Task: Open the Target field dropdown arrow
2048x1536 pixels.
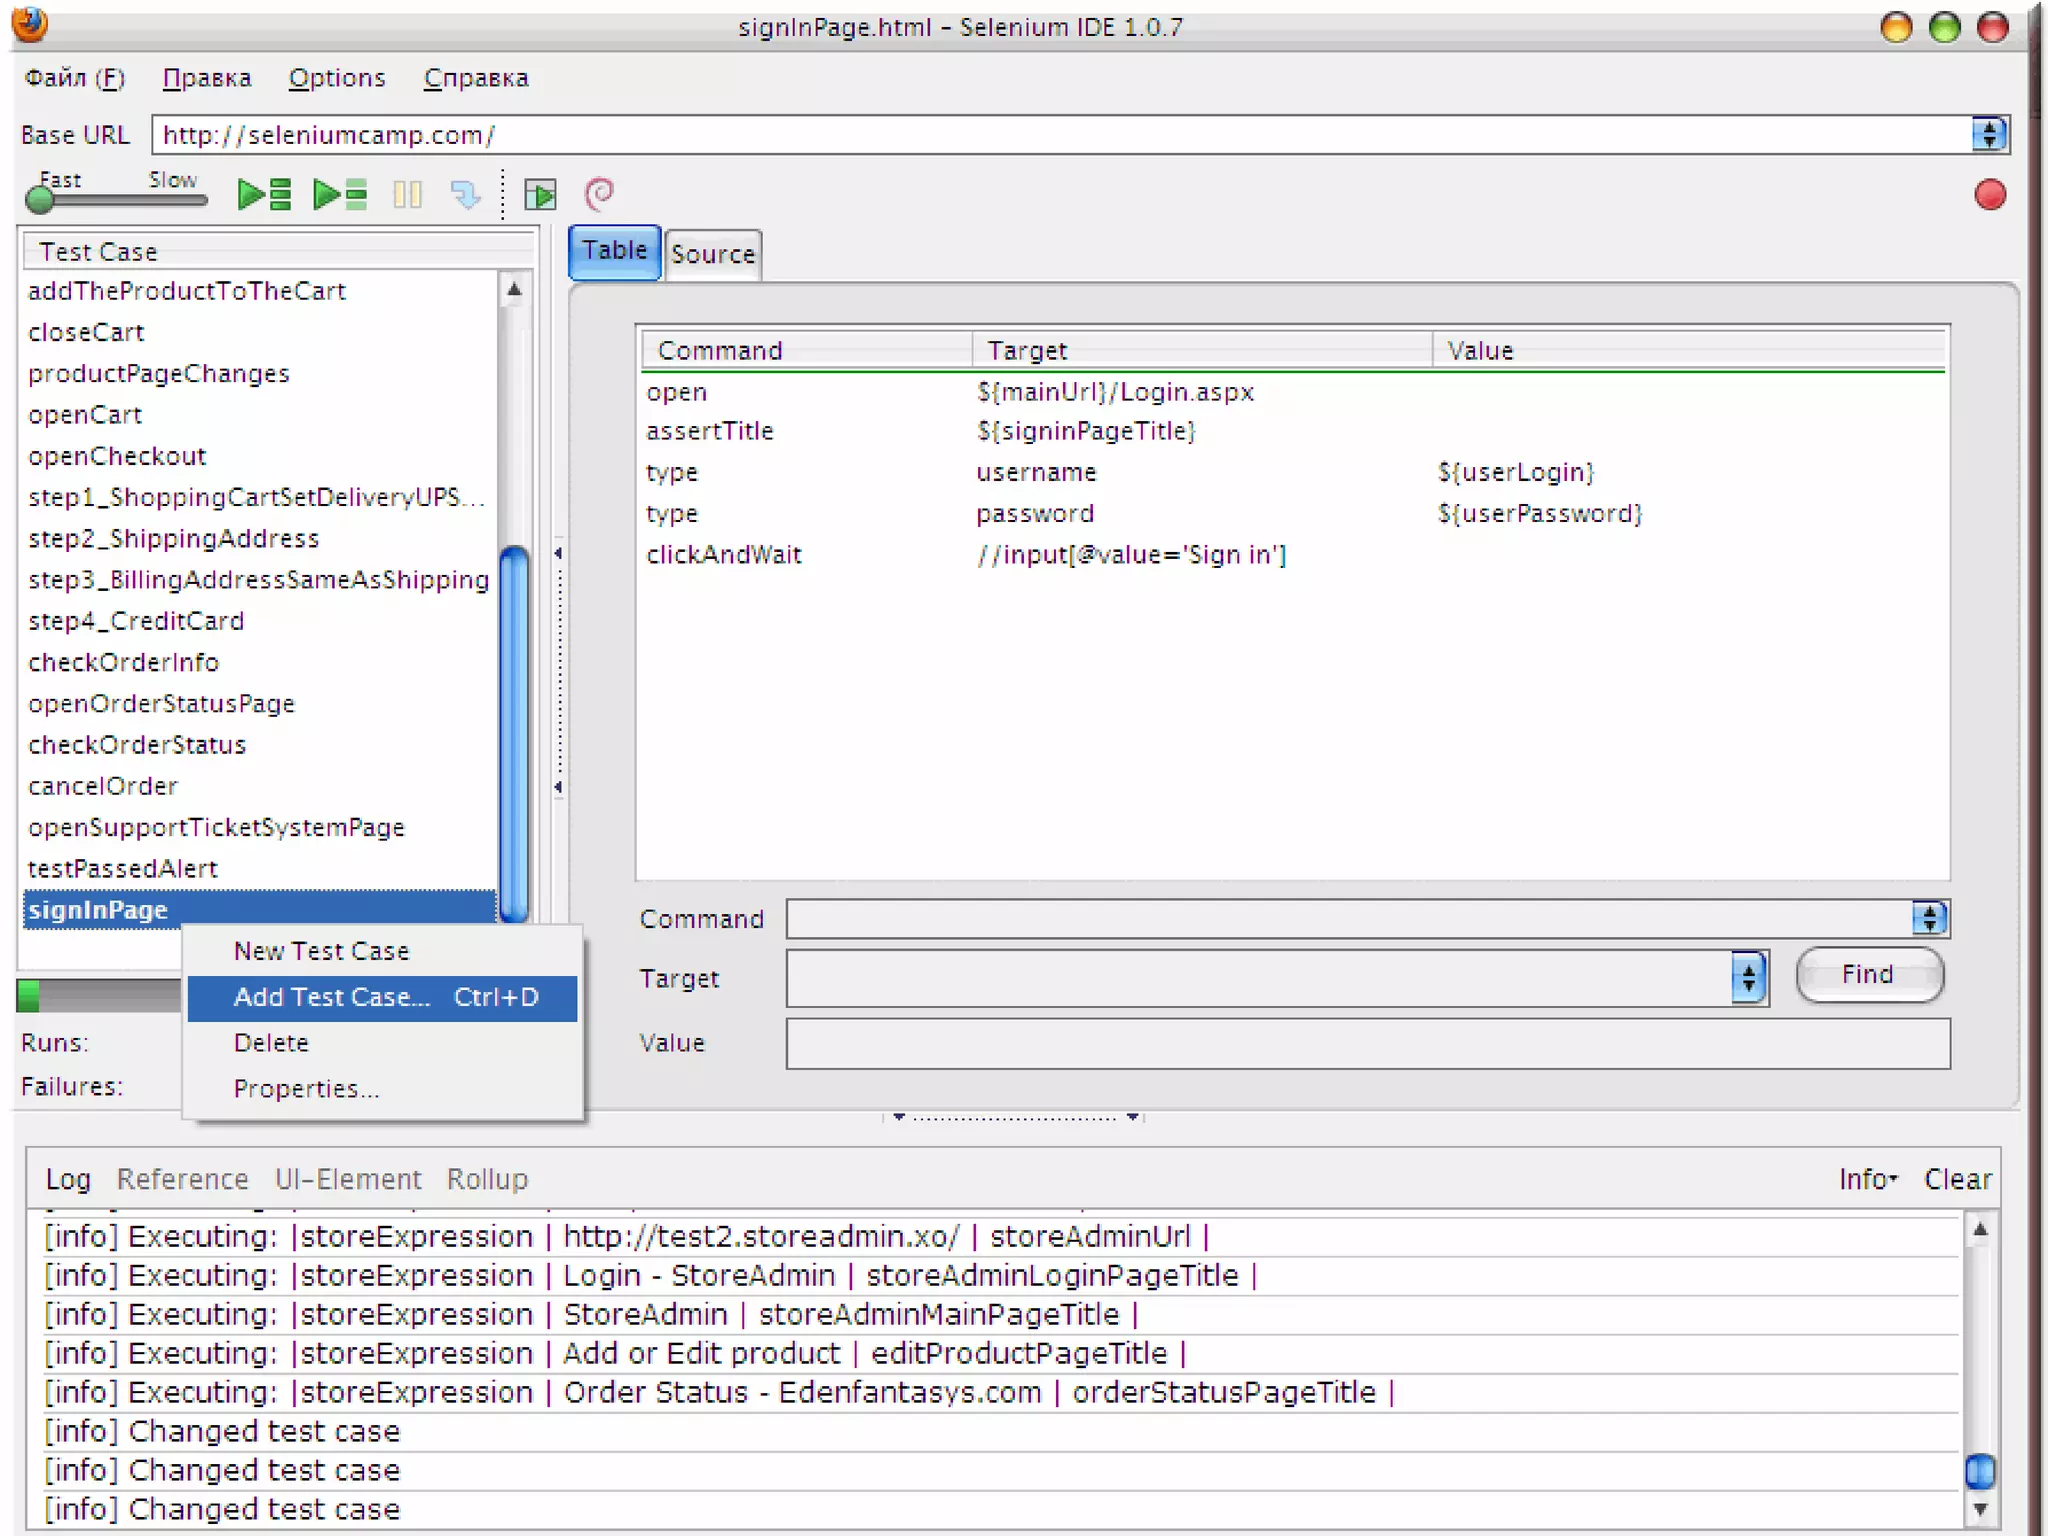Action: pyautogui.click(x=1748, y=977)
